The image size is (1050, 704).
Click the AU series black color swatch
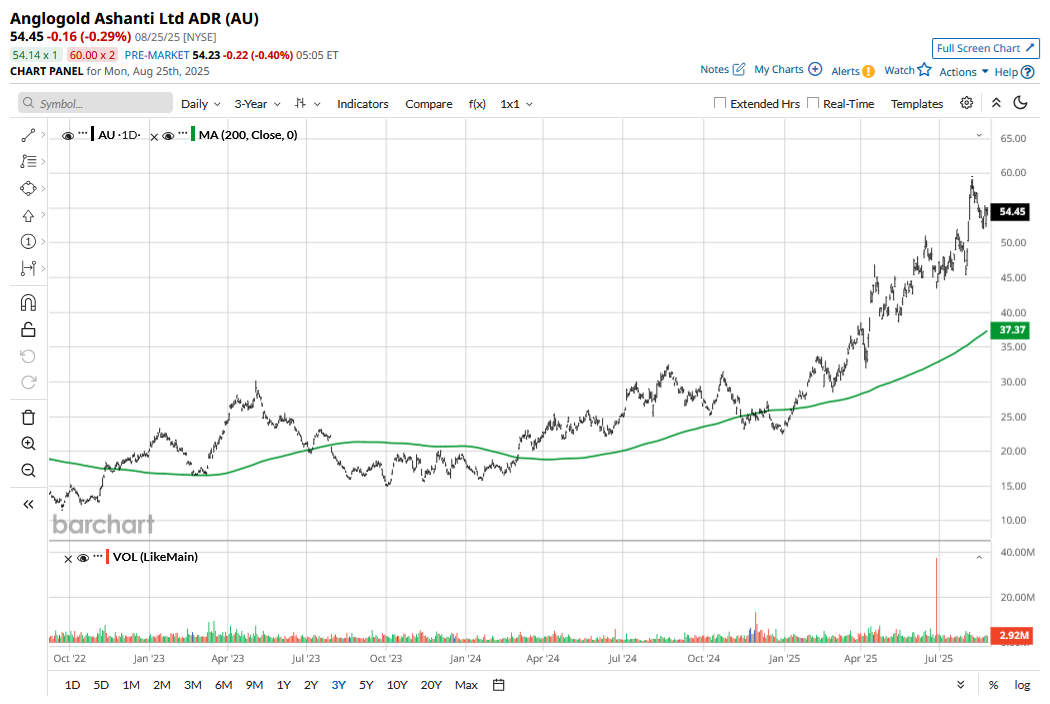point(92,135)
